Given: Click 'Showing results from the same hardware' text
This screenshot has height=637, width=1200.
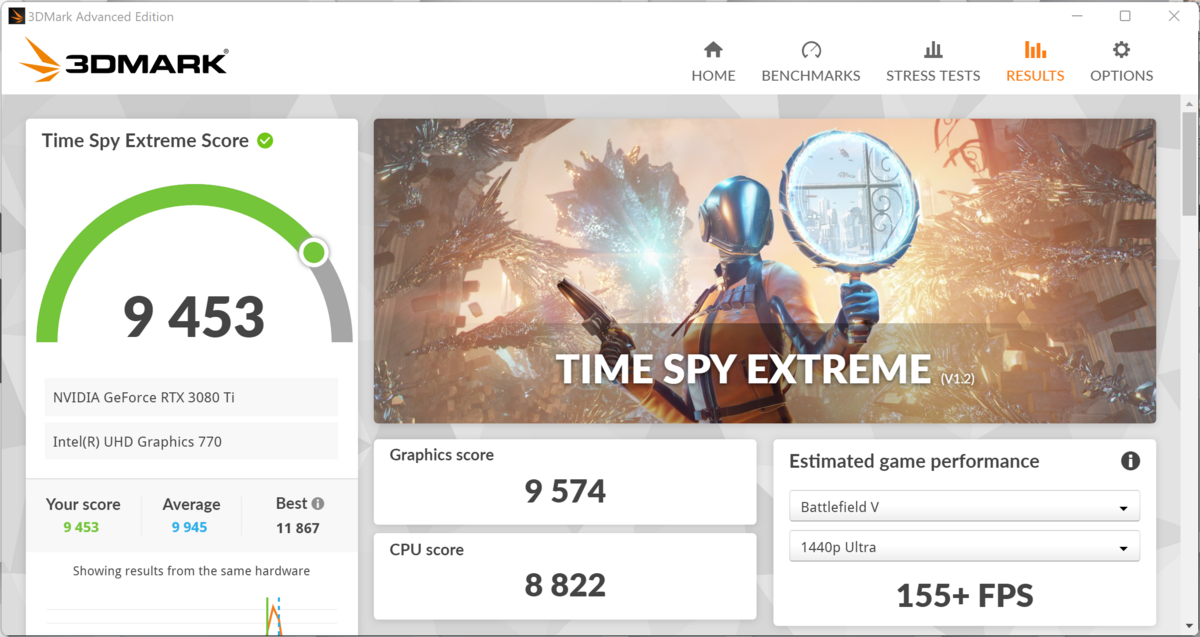Looking at the screenshot, I should point(191,571).
